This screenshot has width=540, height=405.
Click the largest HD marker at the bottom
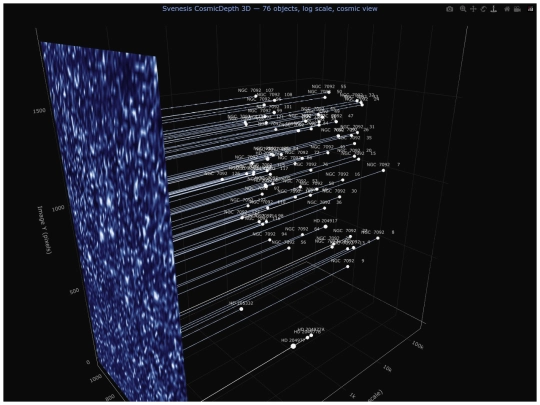293,346
